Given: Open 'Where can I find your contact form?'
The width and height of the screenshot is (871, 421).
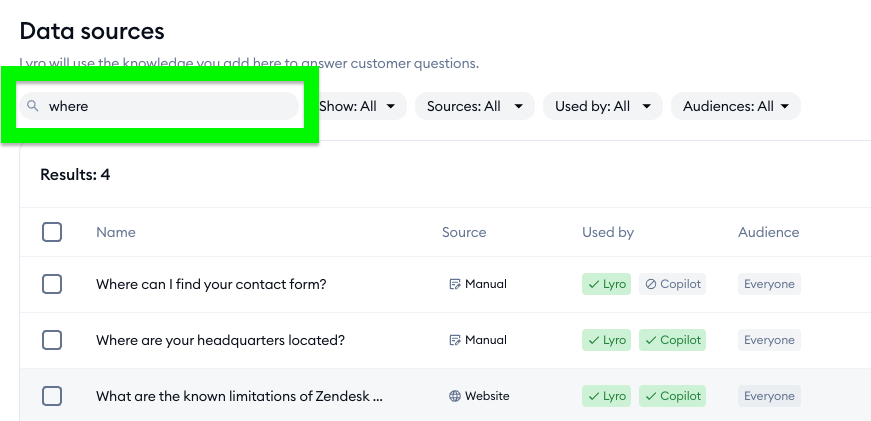Looking at the screenshot, I should 211,284.
